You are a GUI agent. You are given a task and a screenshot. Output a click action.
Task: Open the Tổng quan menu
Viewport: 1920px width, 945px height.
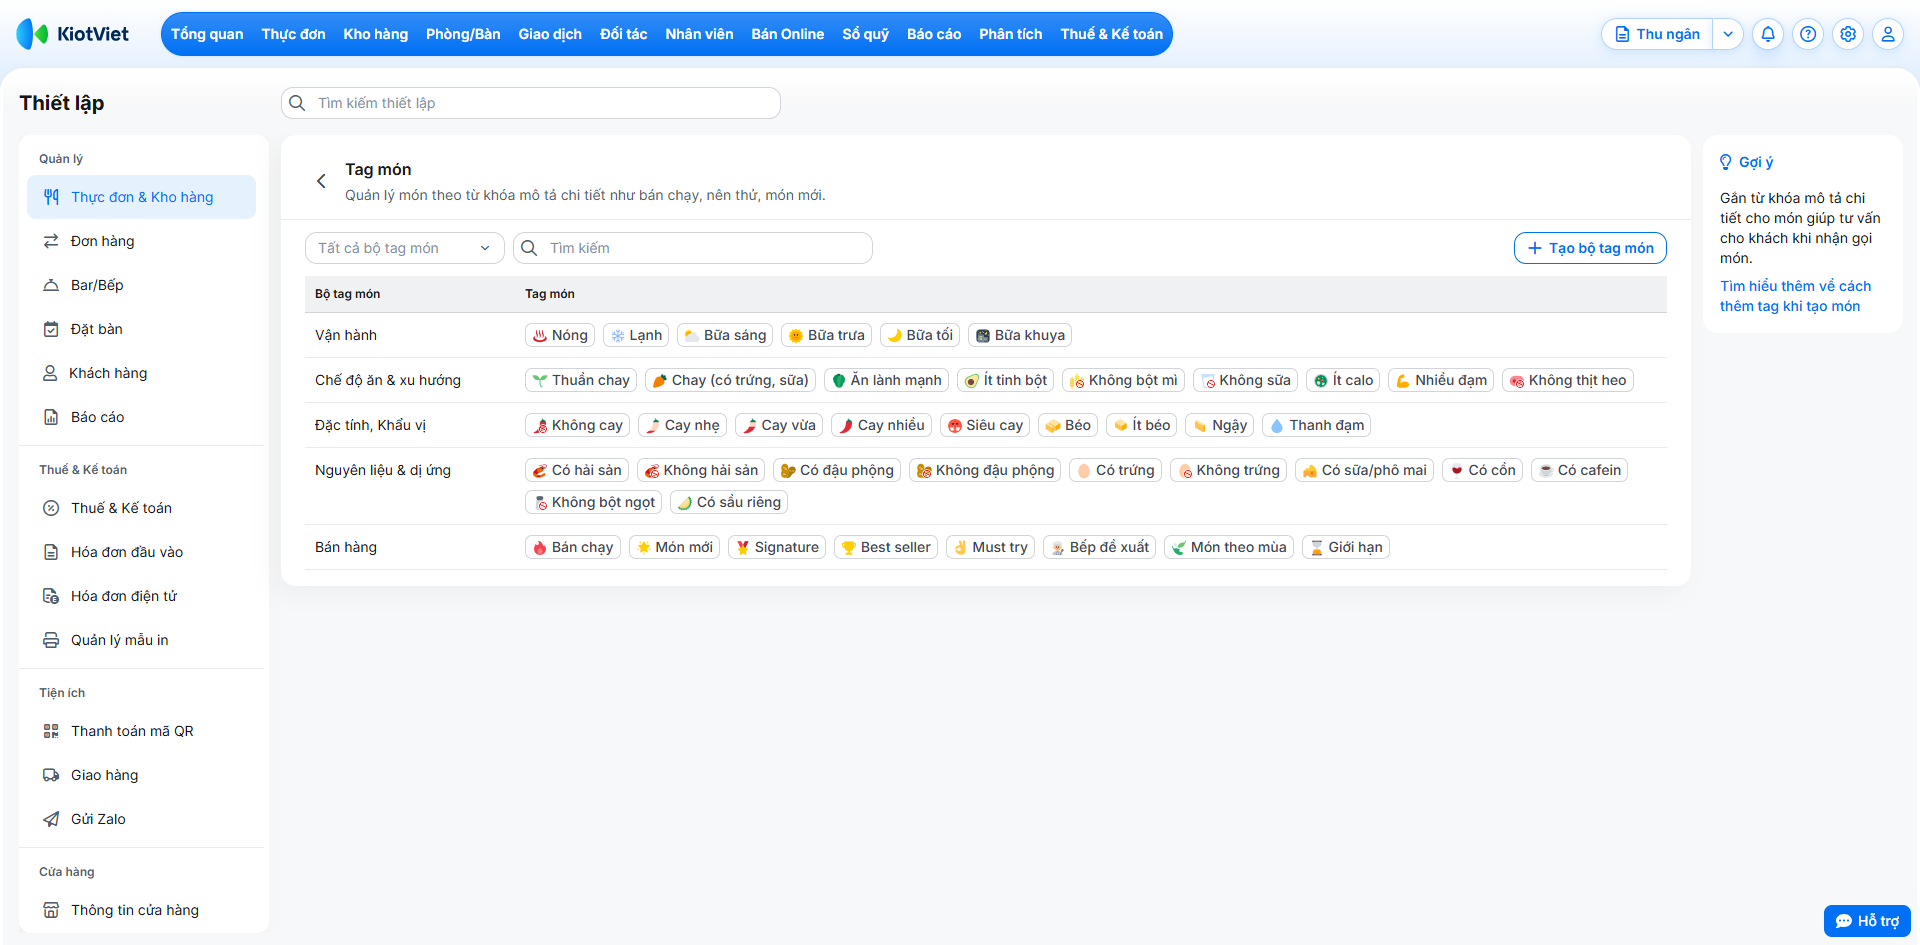point(207,34)
